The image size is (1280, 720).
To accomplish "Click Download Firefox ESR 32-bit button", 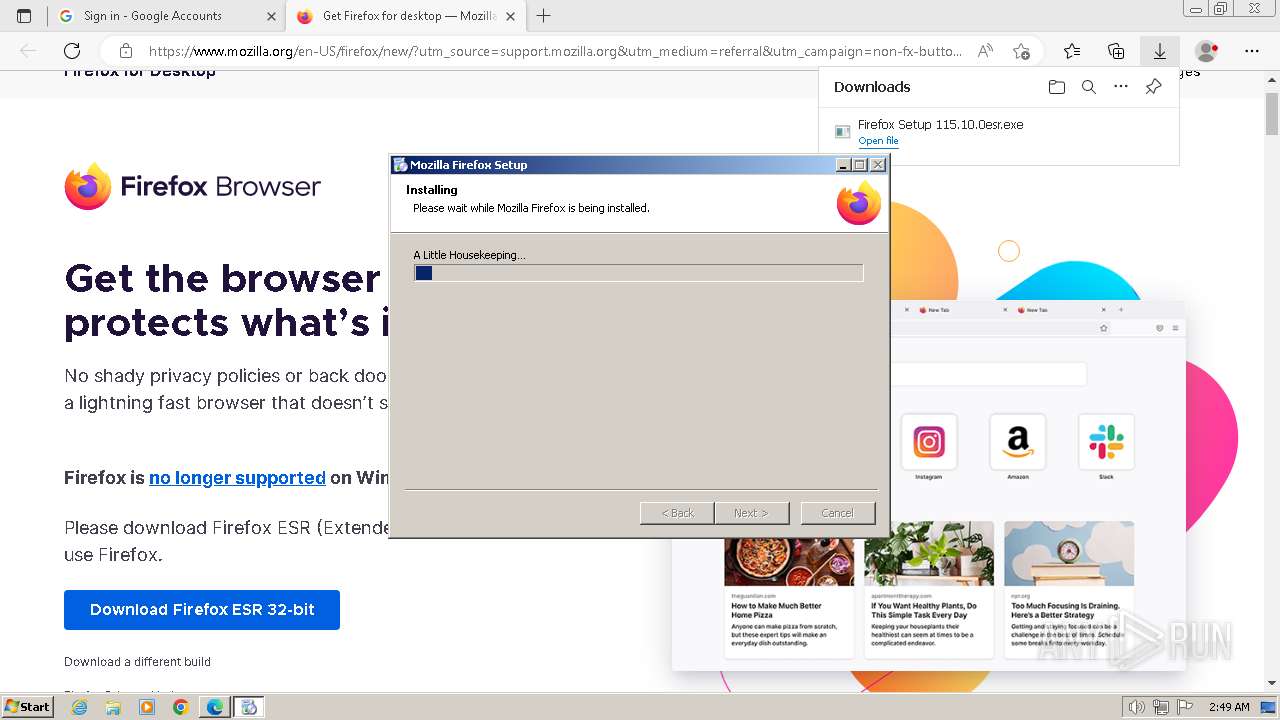I will coord(202,610).
